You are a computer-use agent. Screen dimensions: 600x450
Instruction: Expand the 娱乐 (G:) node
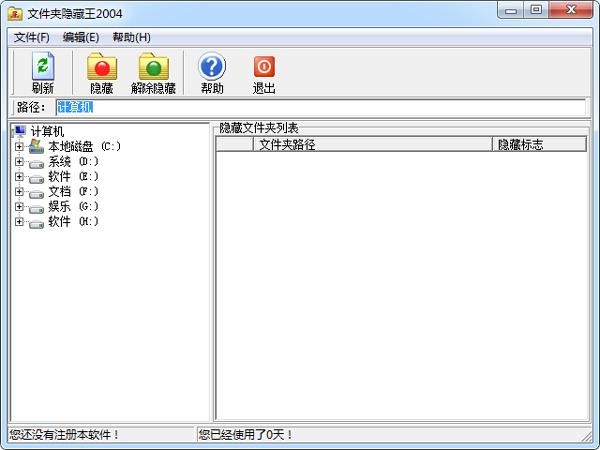[x=19, y=206]
